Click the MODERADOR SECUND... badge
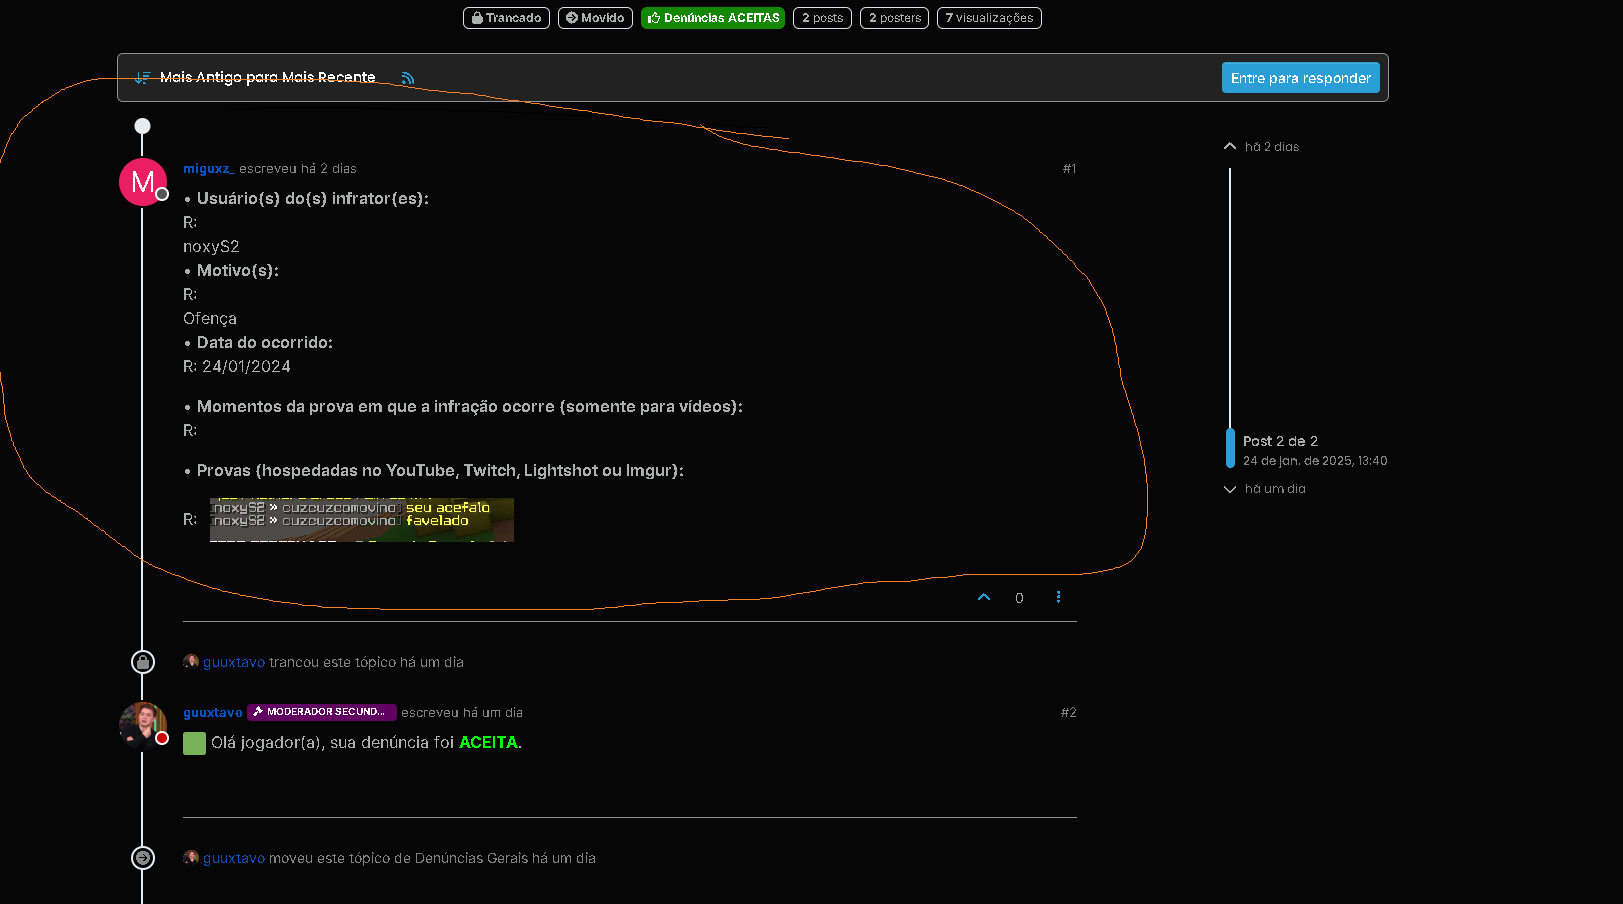Viewport: 1623px width, 904px height. [x=322, y=712]
